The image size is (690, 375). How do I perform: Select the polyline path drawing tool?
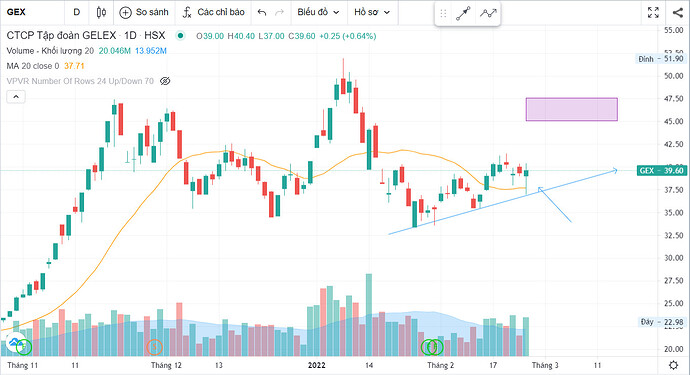pyautogui.click(x=488, y=14)
